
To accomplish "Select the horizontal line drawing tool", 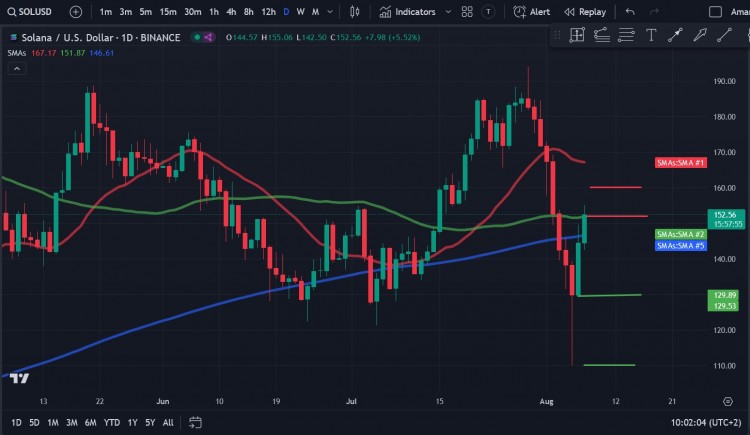I will [626, 35].
